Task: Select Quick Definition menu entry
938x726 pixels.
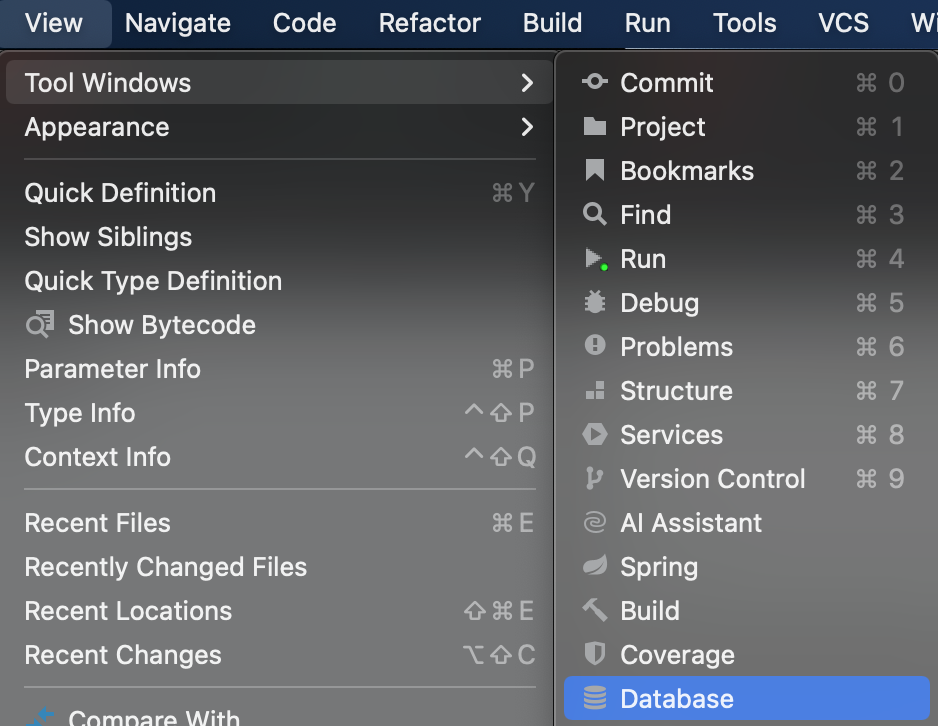Action: (120, 193)
